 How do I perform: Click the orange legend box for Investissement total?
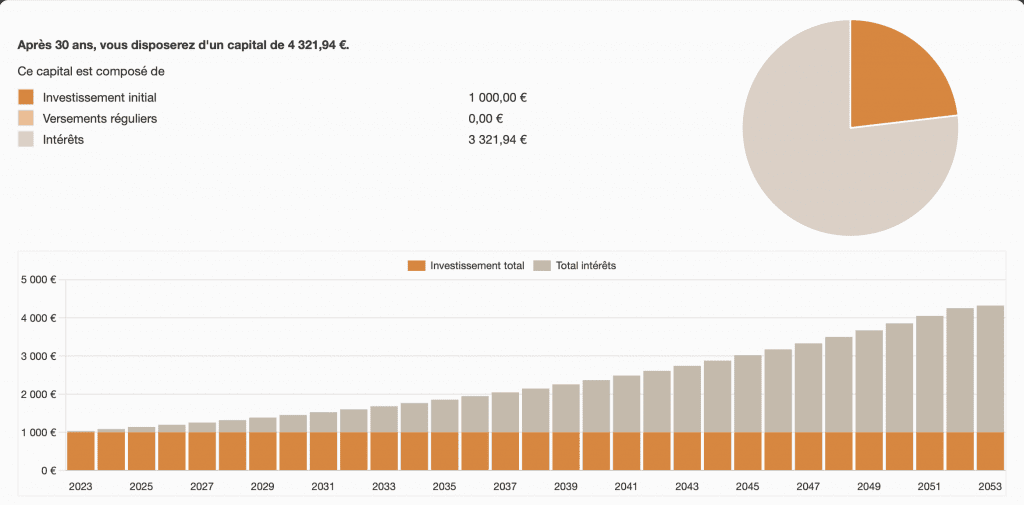(x=417, y=265)
